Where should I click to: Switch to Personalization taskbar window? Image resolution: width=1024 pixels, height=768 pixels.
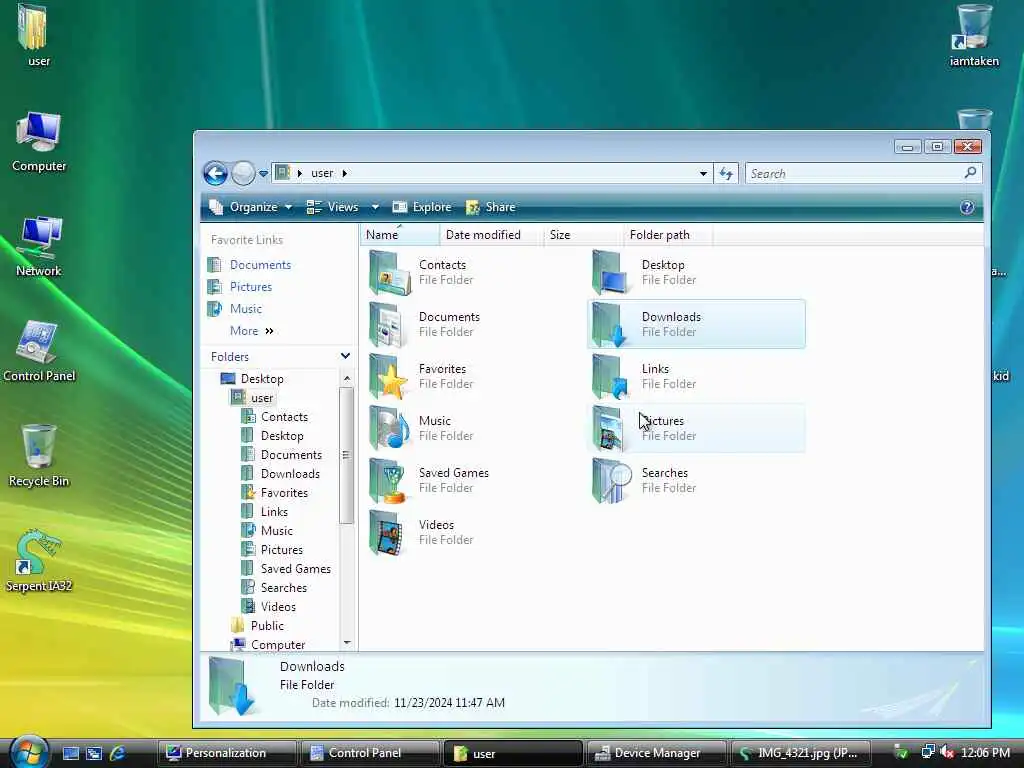(x=226, y=753)
